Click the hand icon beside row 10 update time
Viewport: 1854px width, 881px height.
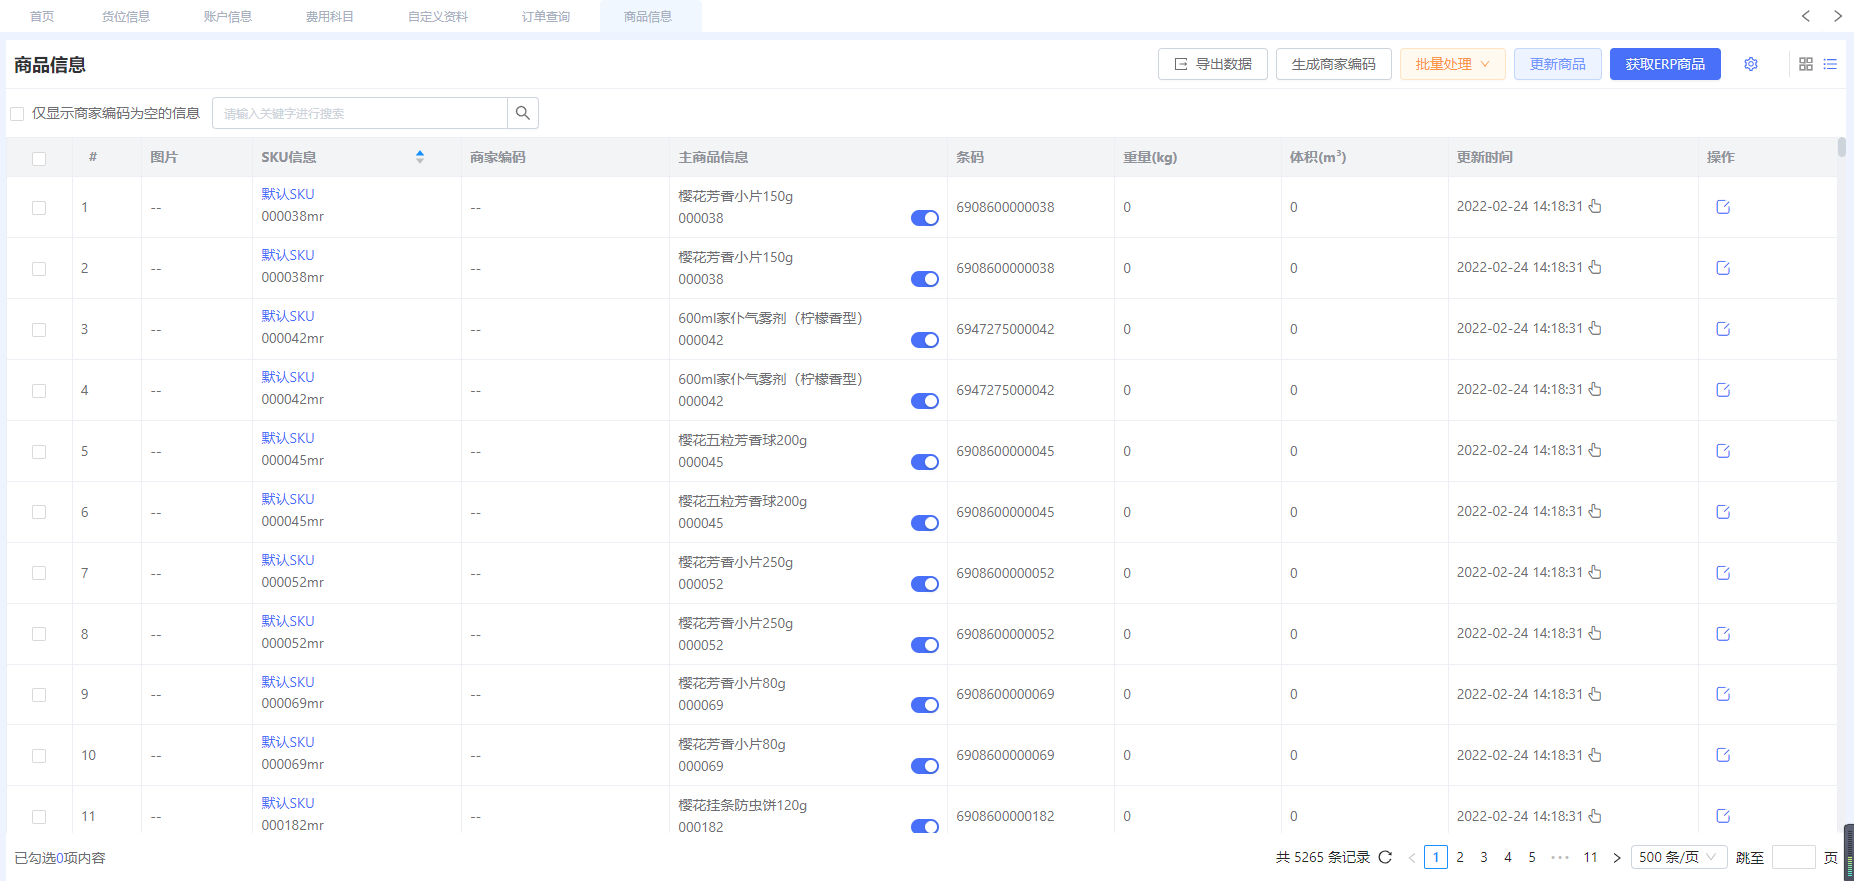tap(1595, 755)
